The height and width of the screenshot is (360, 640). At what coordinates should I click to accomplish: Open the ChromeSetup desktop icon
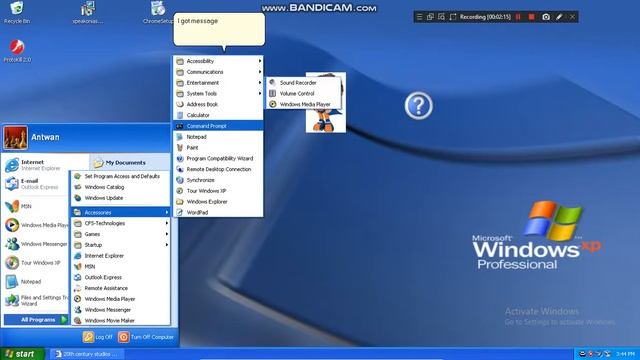[x=158, y=13]
